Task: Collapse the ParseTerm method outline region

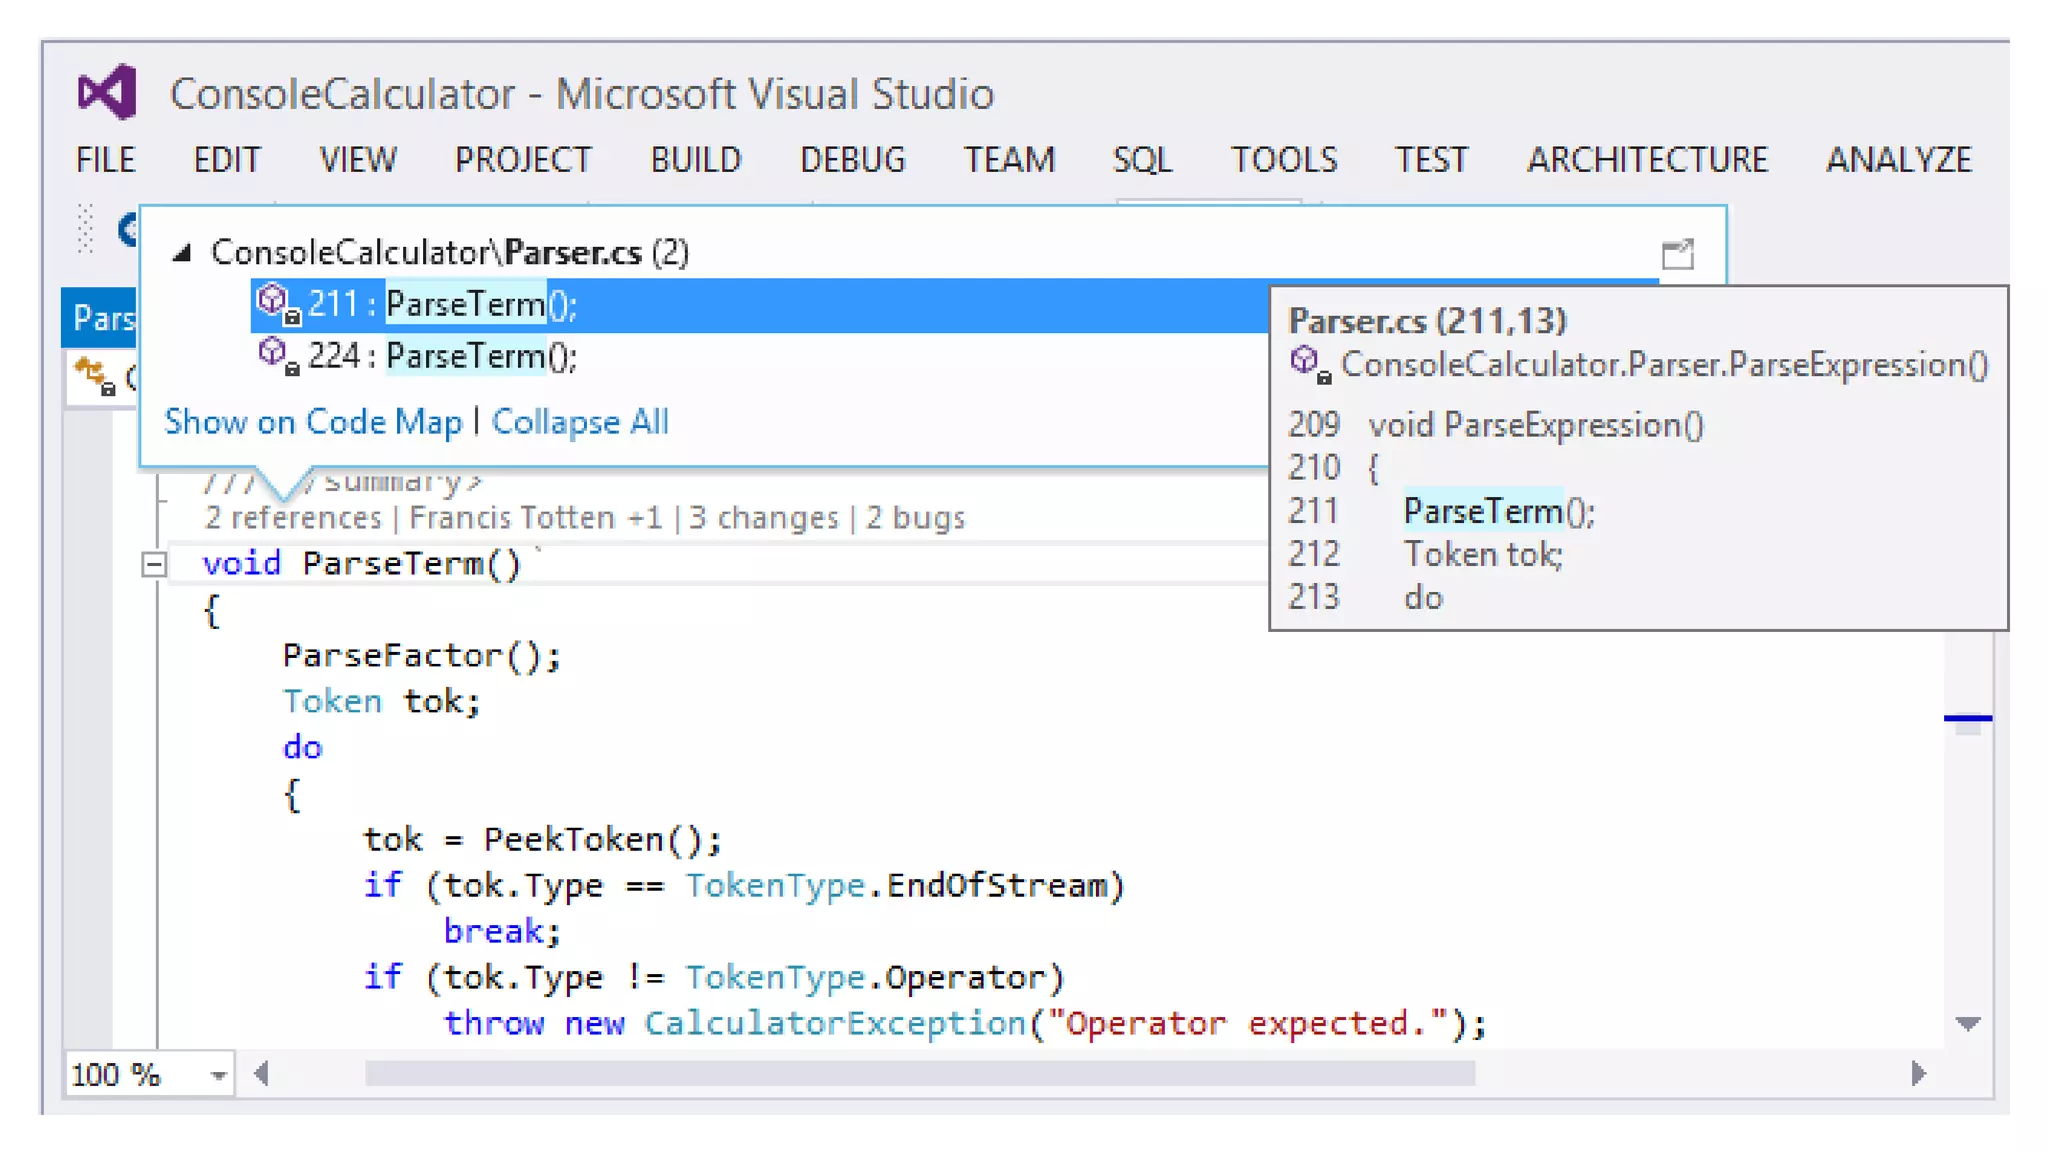Action: (x=153, y=565)
